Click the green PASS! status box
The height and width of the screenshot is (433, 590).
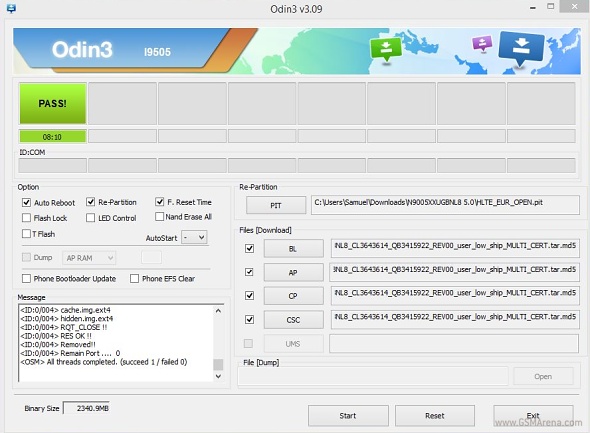pyautogui.click(x=53, y=103)
